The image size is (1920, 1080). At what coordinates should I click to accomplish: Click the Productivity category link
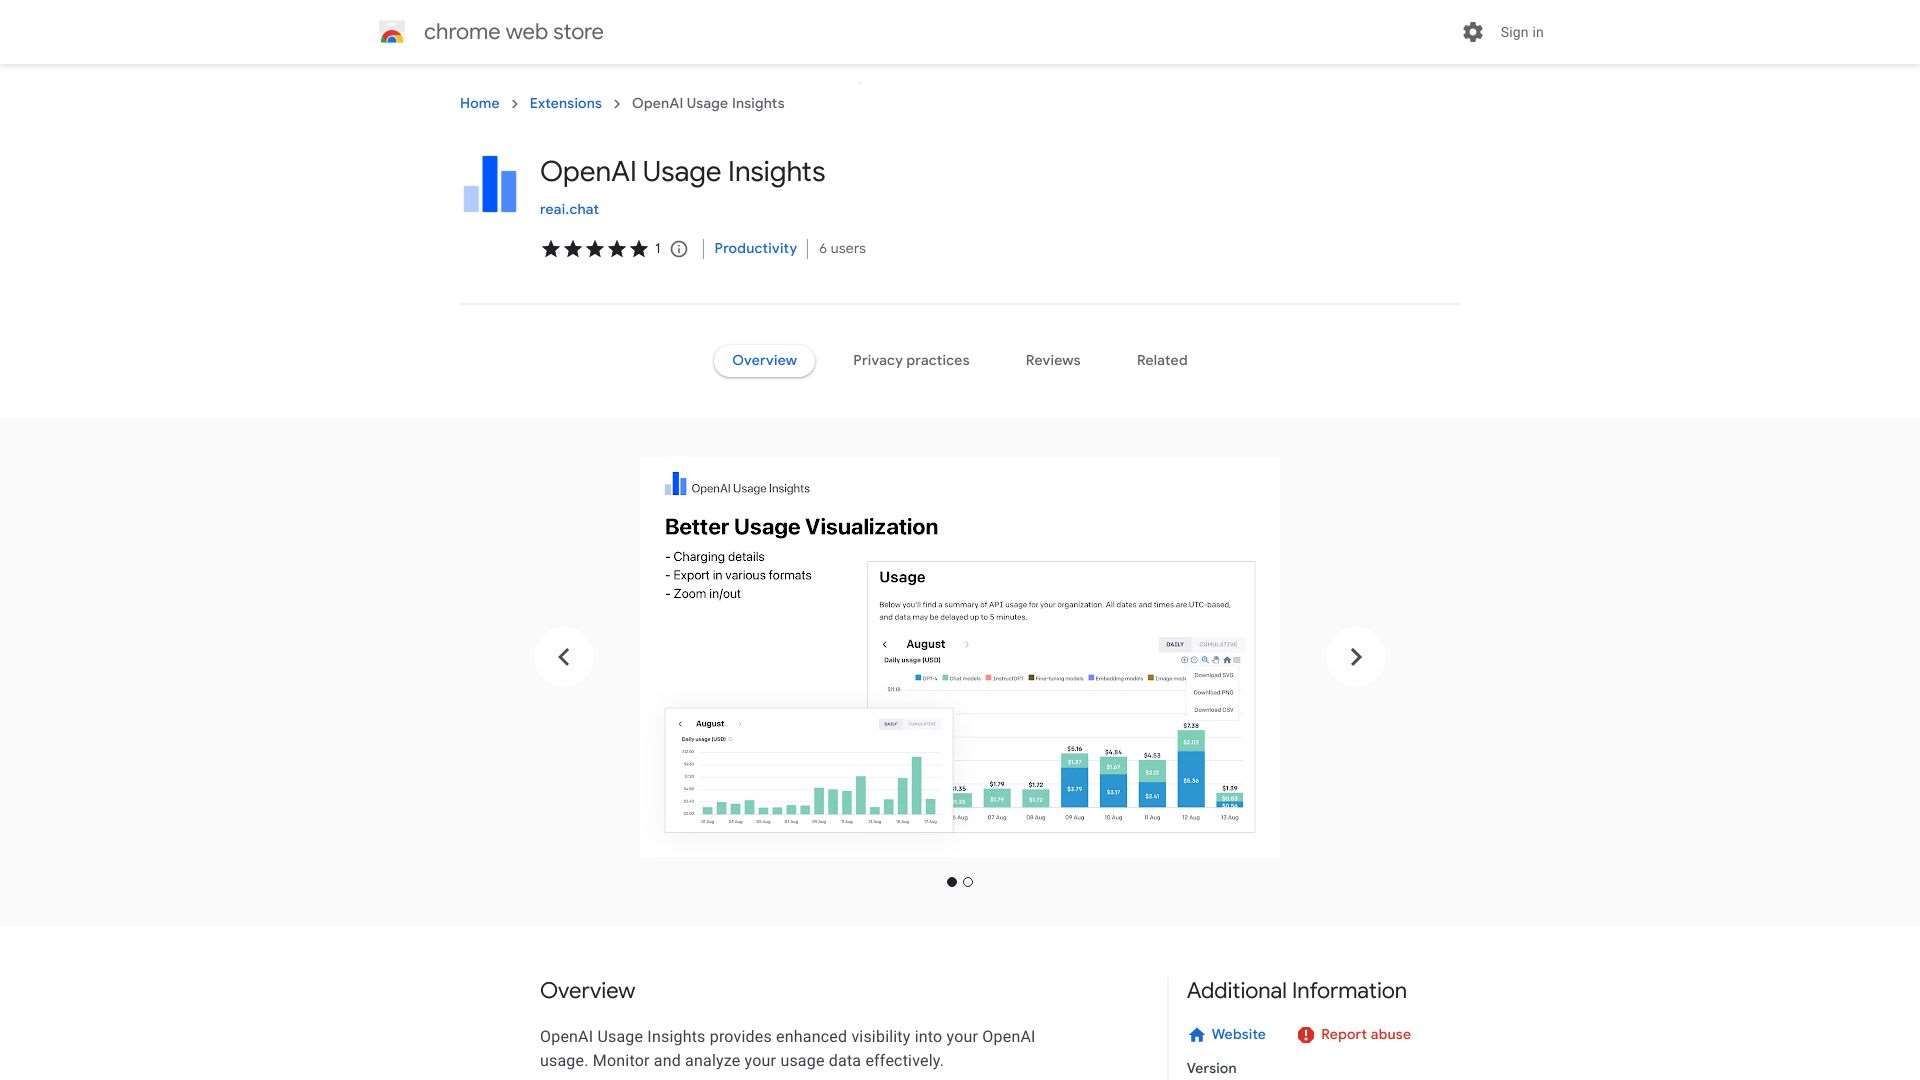click(755, 248)
